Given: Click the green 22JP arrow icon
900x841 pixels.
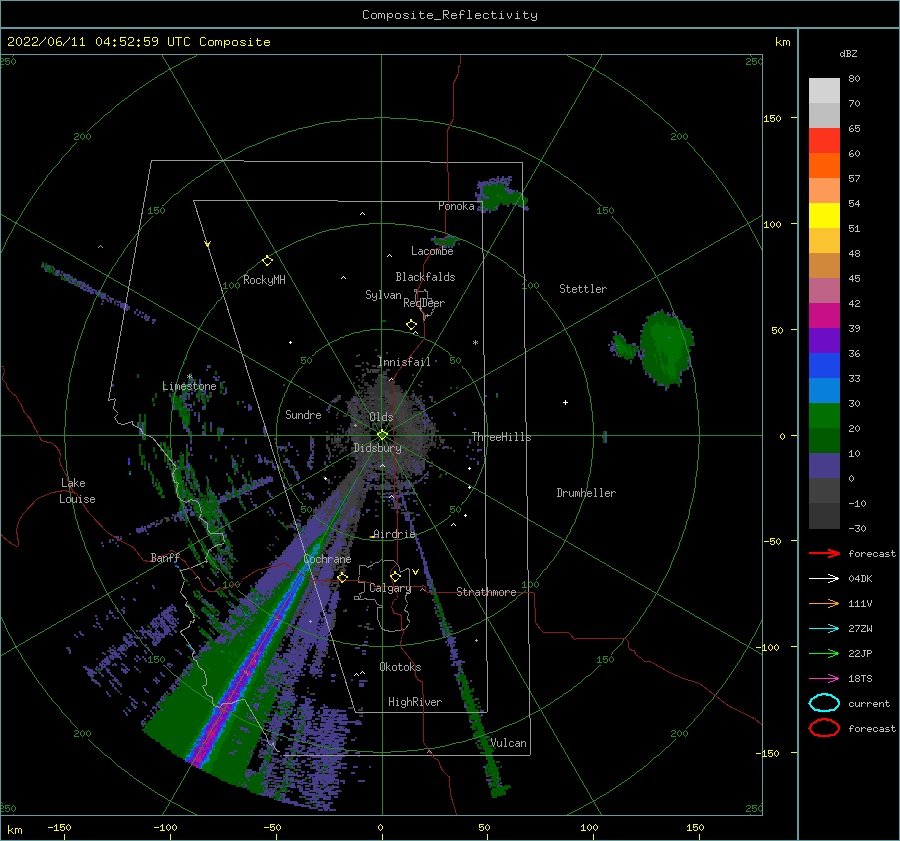Looking at the screenshot, I should pyautogui.click(x=824, y=653).
